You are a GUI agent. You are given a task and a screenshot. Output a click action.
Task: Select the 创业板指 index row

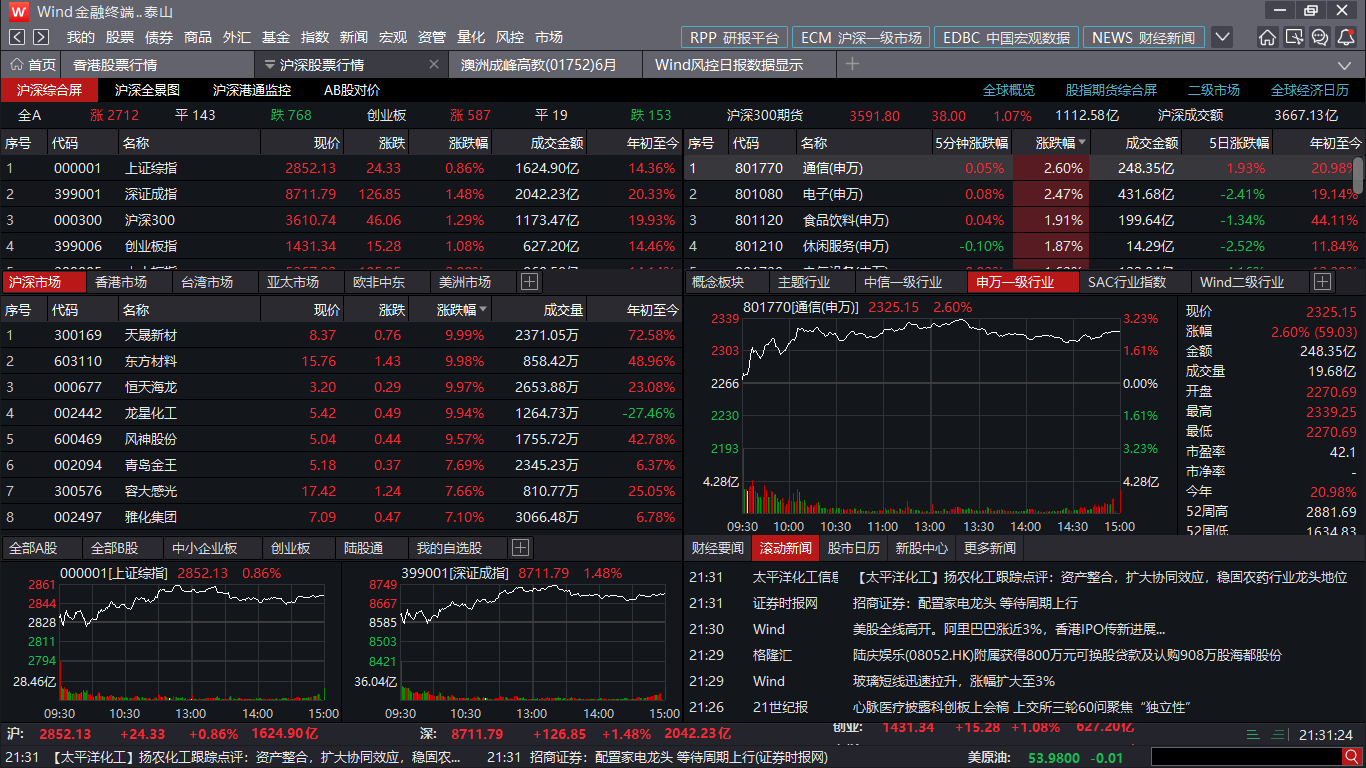pos(341,245)
